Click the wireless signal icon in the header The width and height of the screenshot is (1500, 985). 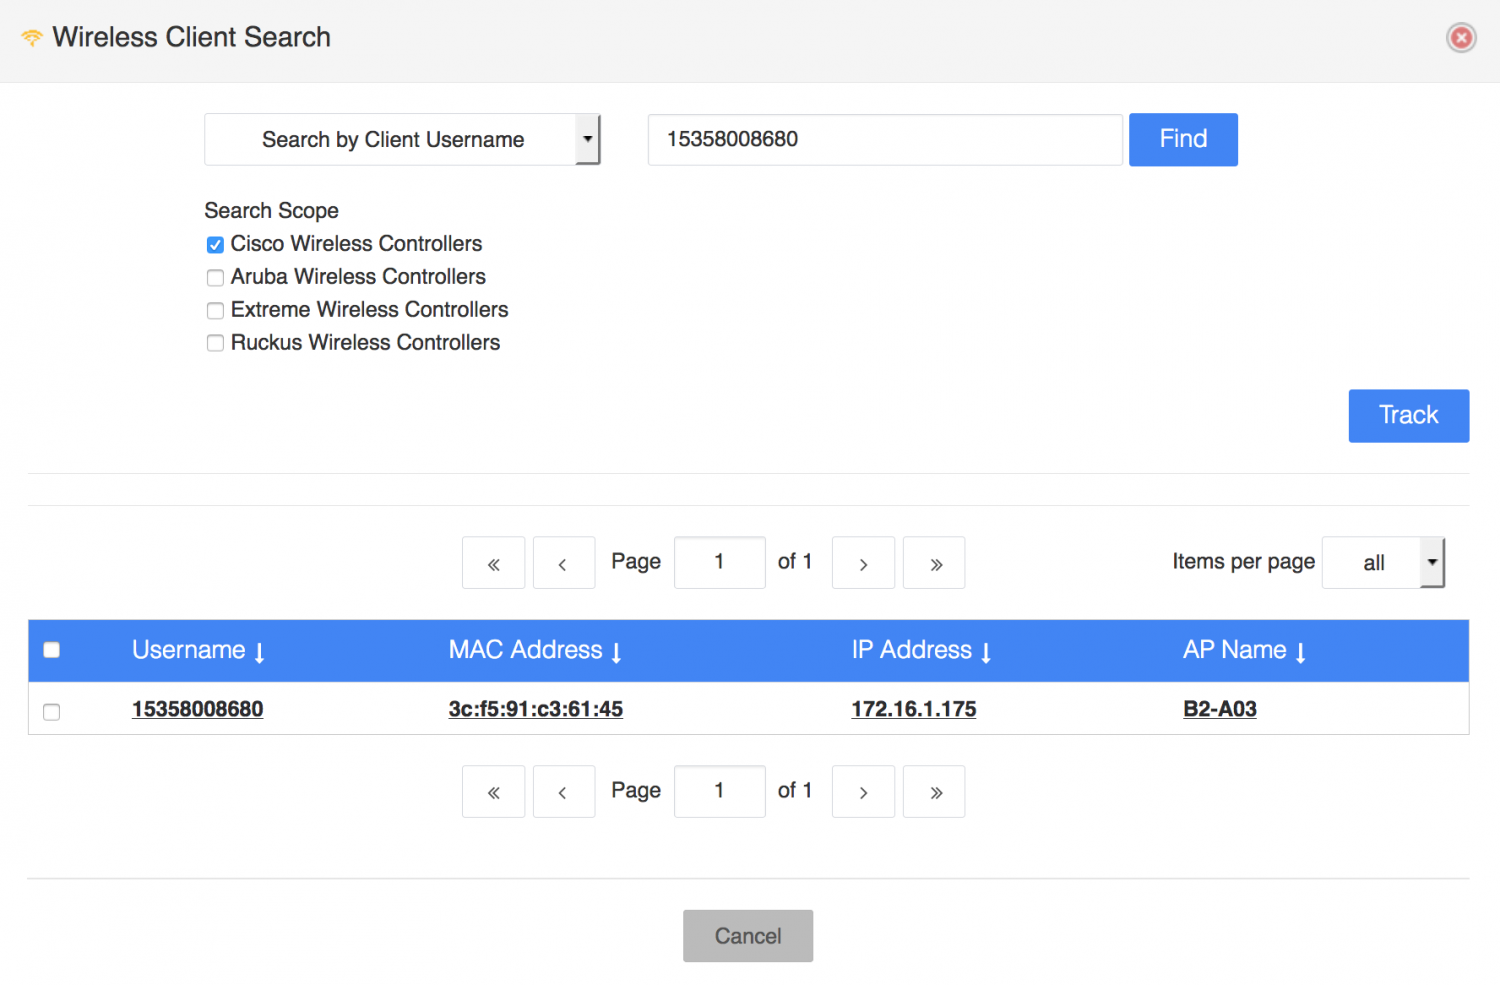(31, 36)
